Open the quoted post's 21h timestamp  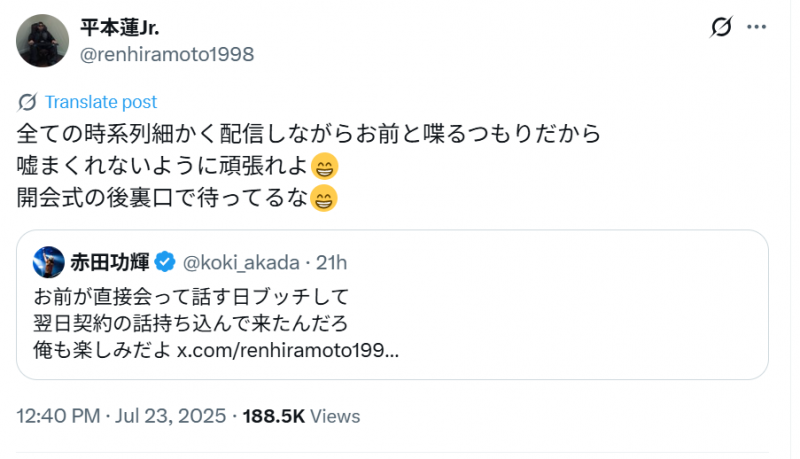coord(331,263)
